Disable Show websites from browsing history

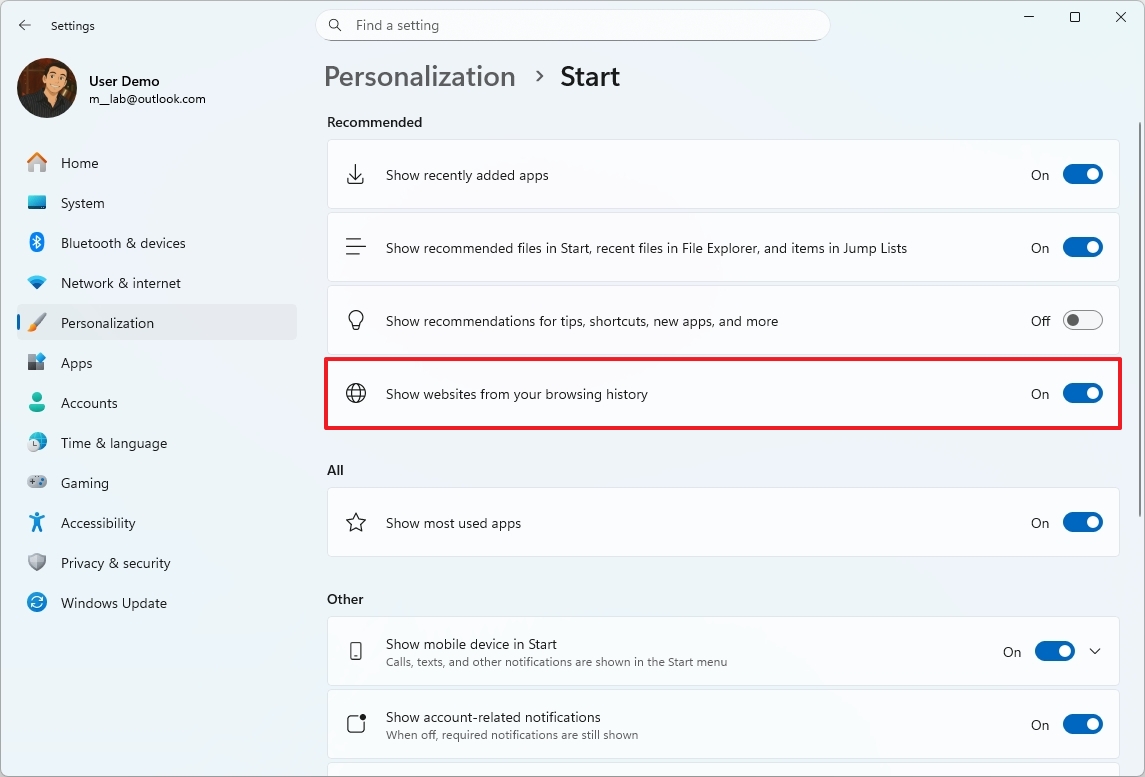(x=1082, y=394)
